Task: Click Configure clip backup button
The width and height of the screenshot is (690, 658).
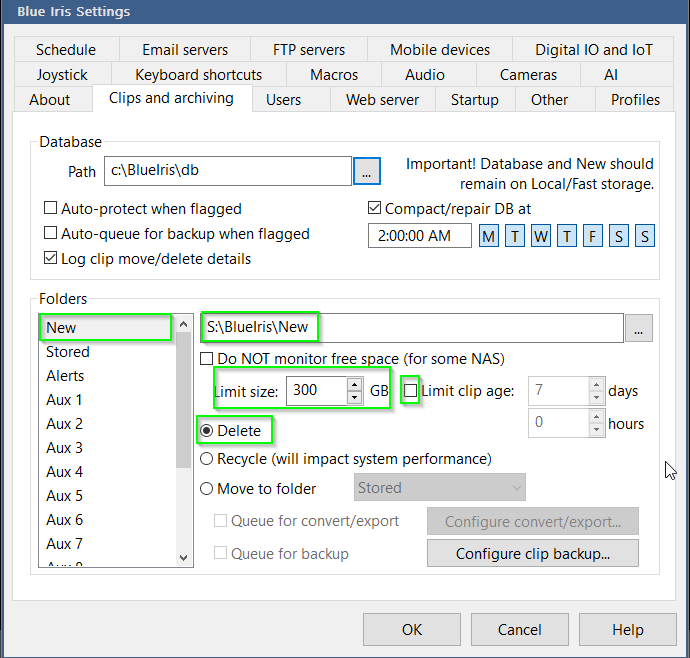Action: [532, 553]
